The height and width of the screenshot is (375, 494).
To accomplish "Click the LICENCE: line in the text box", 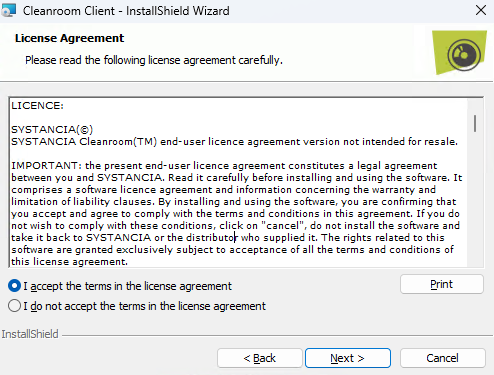I will pos(37,106).
